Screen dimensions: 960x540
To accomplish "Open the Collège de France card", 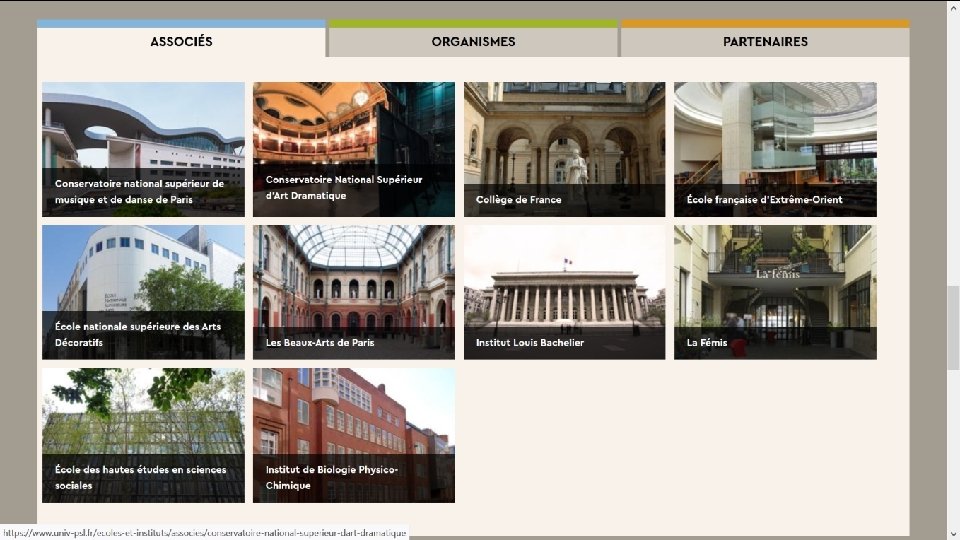I will click(x=564, y=149).
